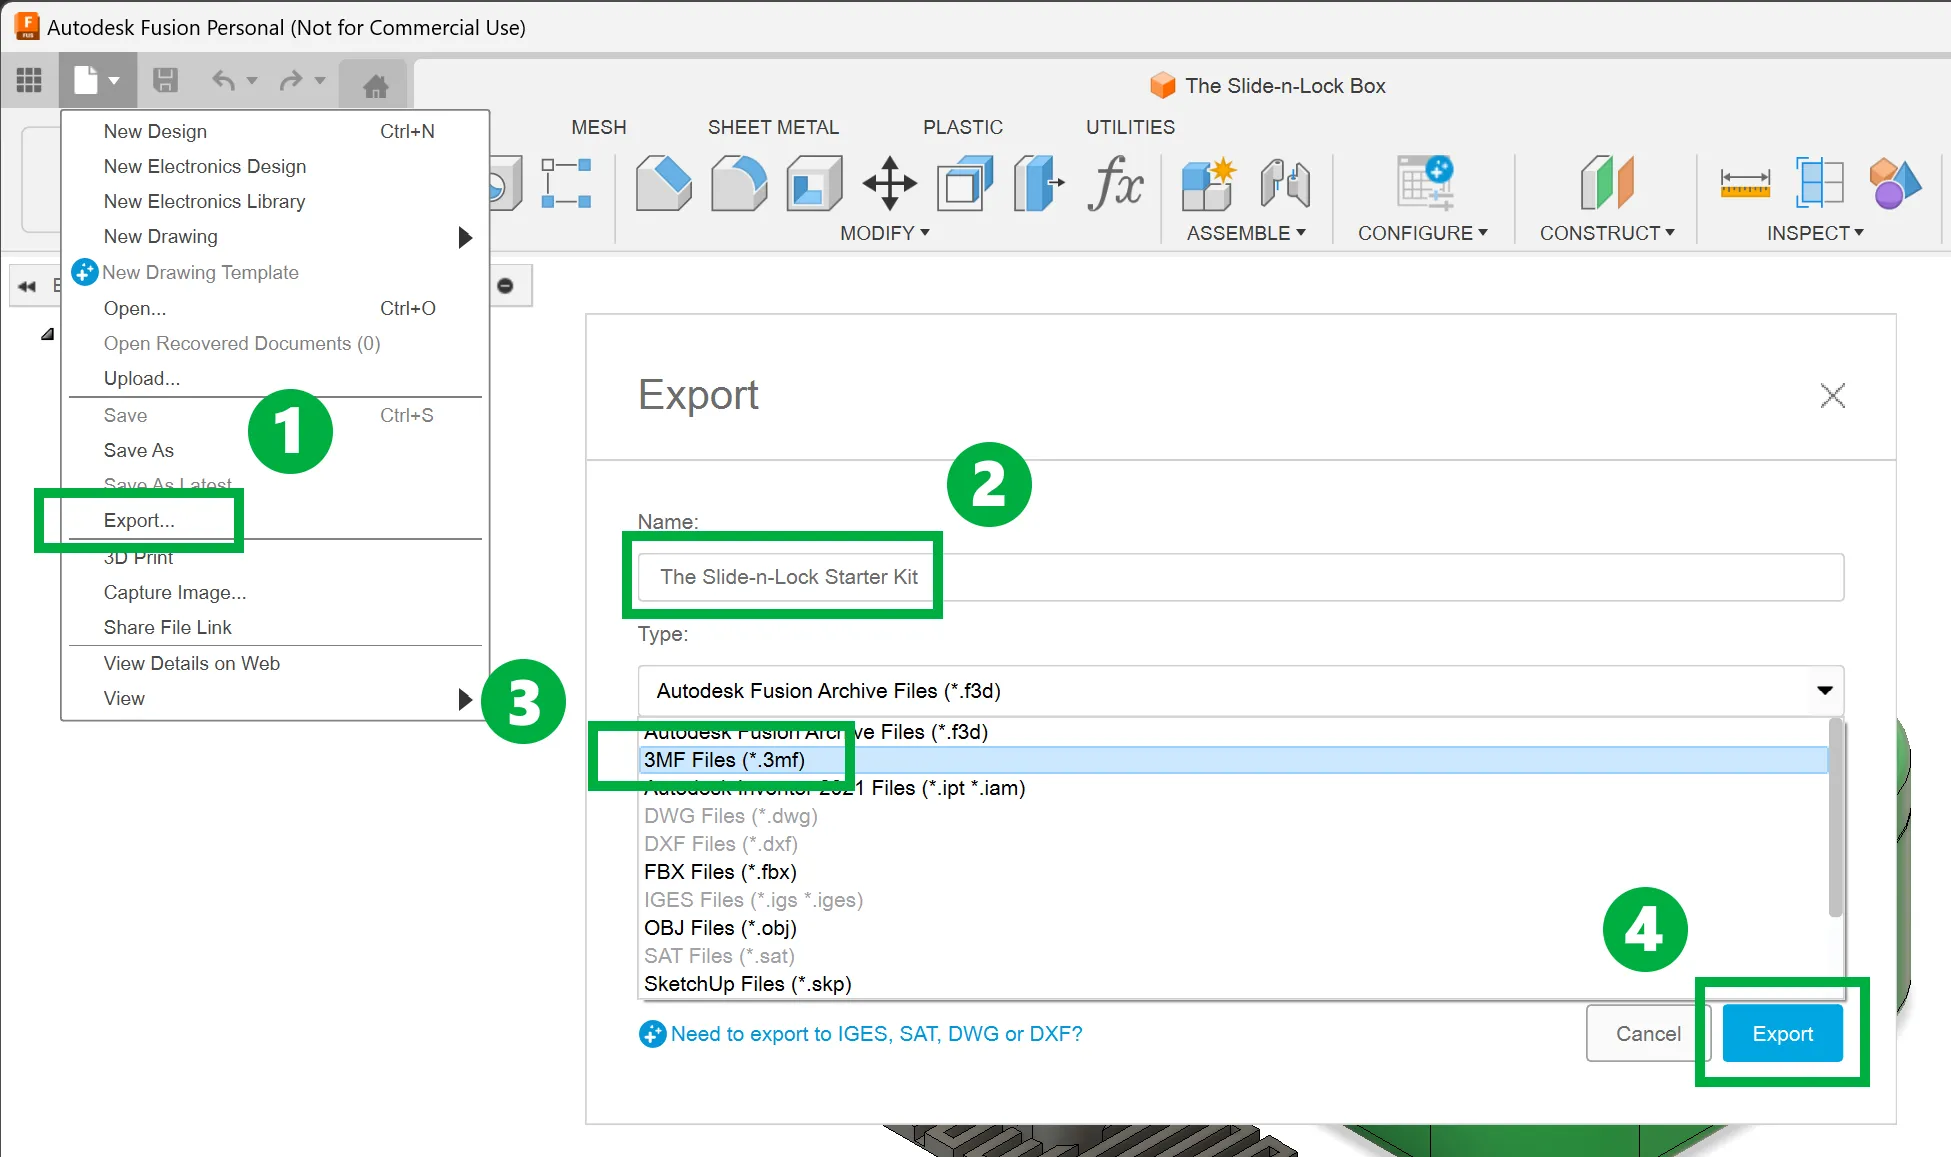Click the Name input field
1951x1157 pixels.
(x=1240, y=577)
